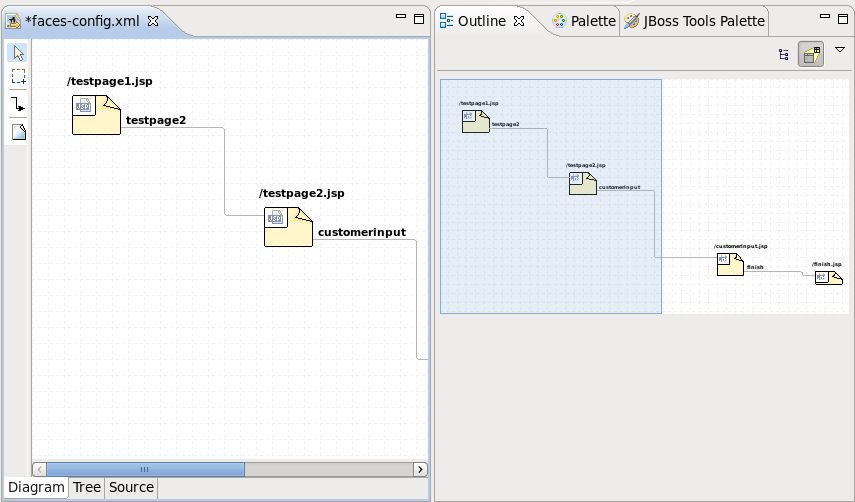The image size is (855, 502).
Task: Click /finish.jsp thumbnail in Outline overview
Action: pyautogui.click(x=829, y=277)
